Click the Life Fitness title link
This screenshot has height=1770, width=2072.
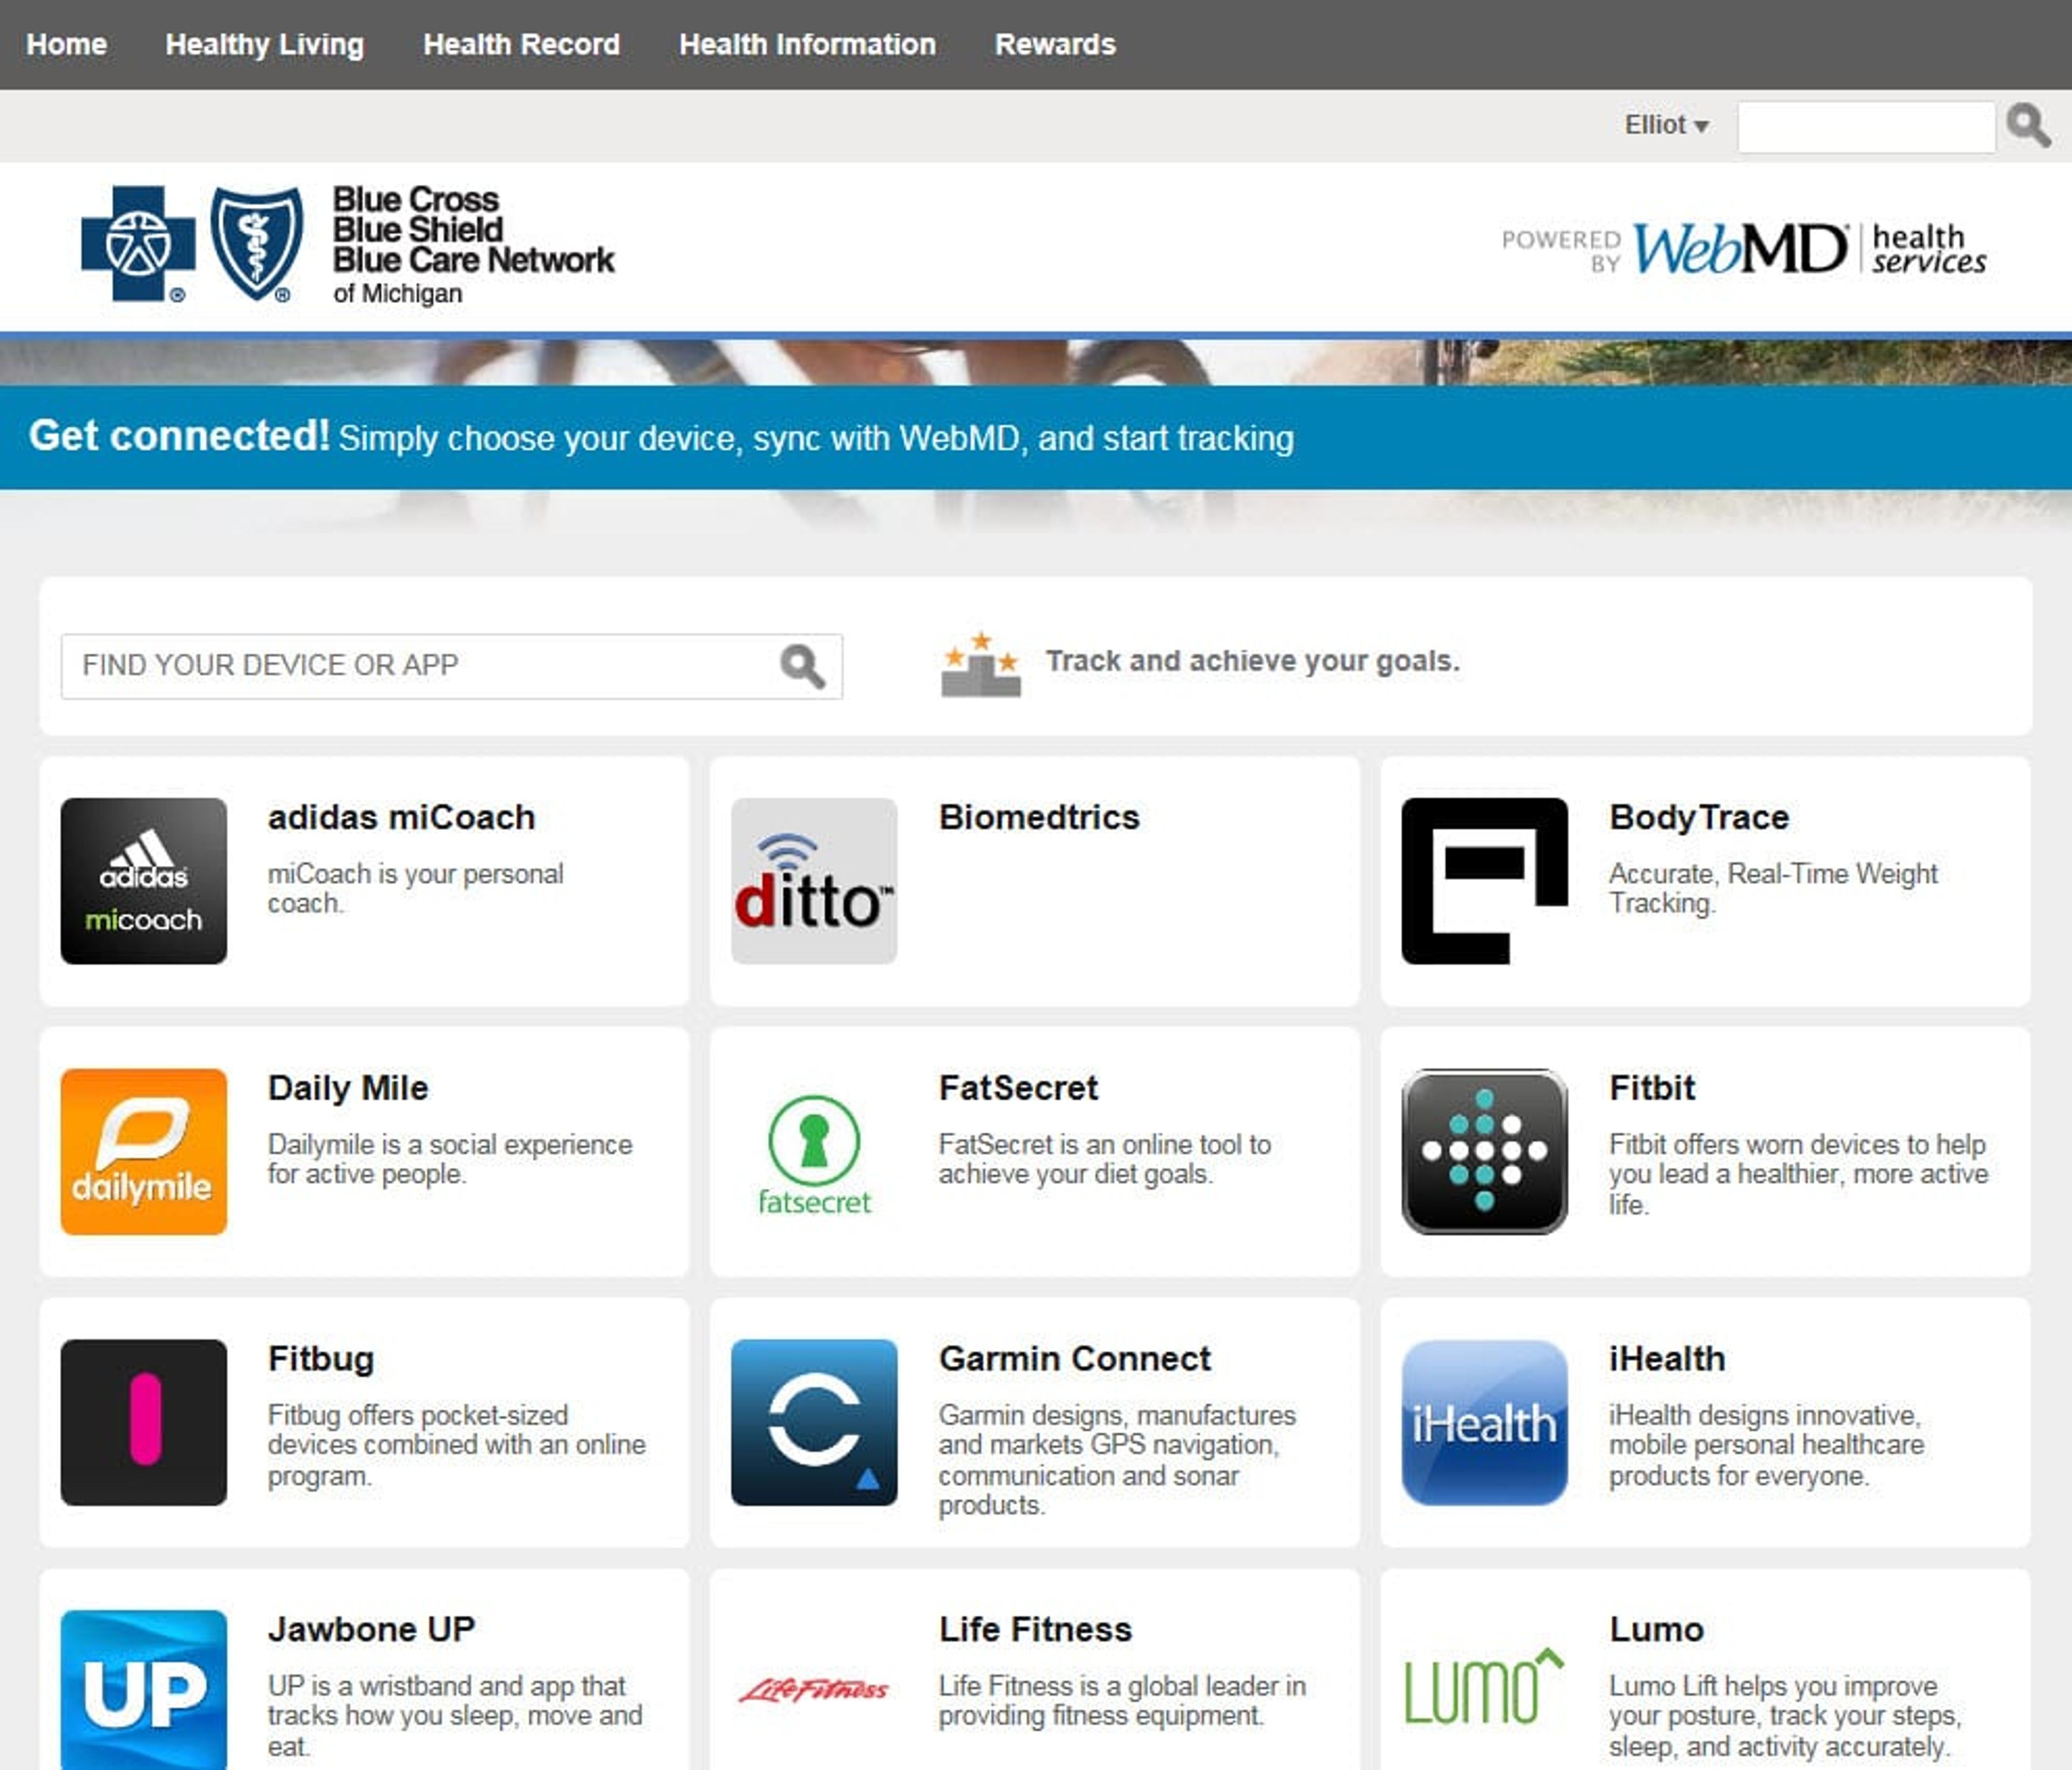(x=1035, y=1629)
